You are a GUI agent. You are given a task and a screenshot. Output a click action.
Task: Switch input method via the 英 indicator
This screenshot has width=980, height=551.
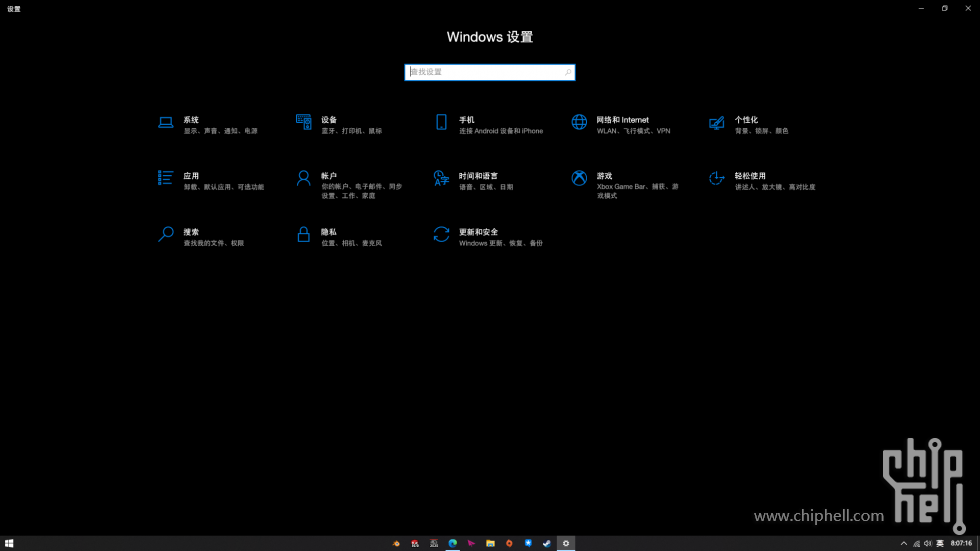[940, 544]
